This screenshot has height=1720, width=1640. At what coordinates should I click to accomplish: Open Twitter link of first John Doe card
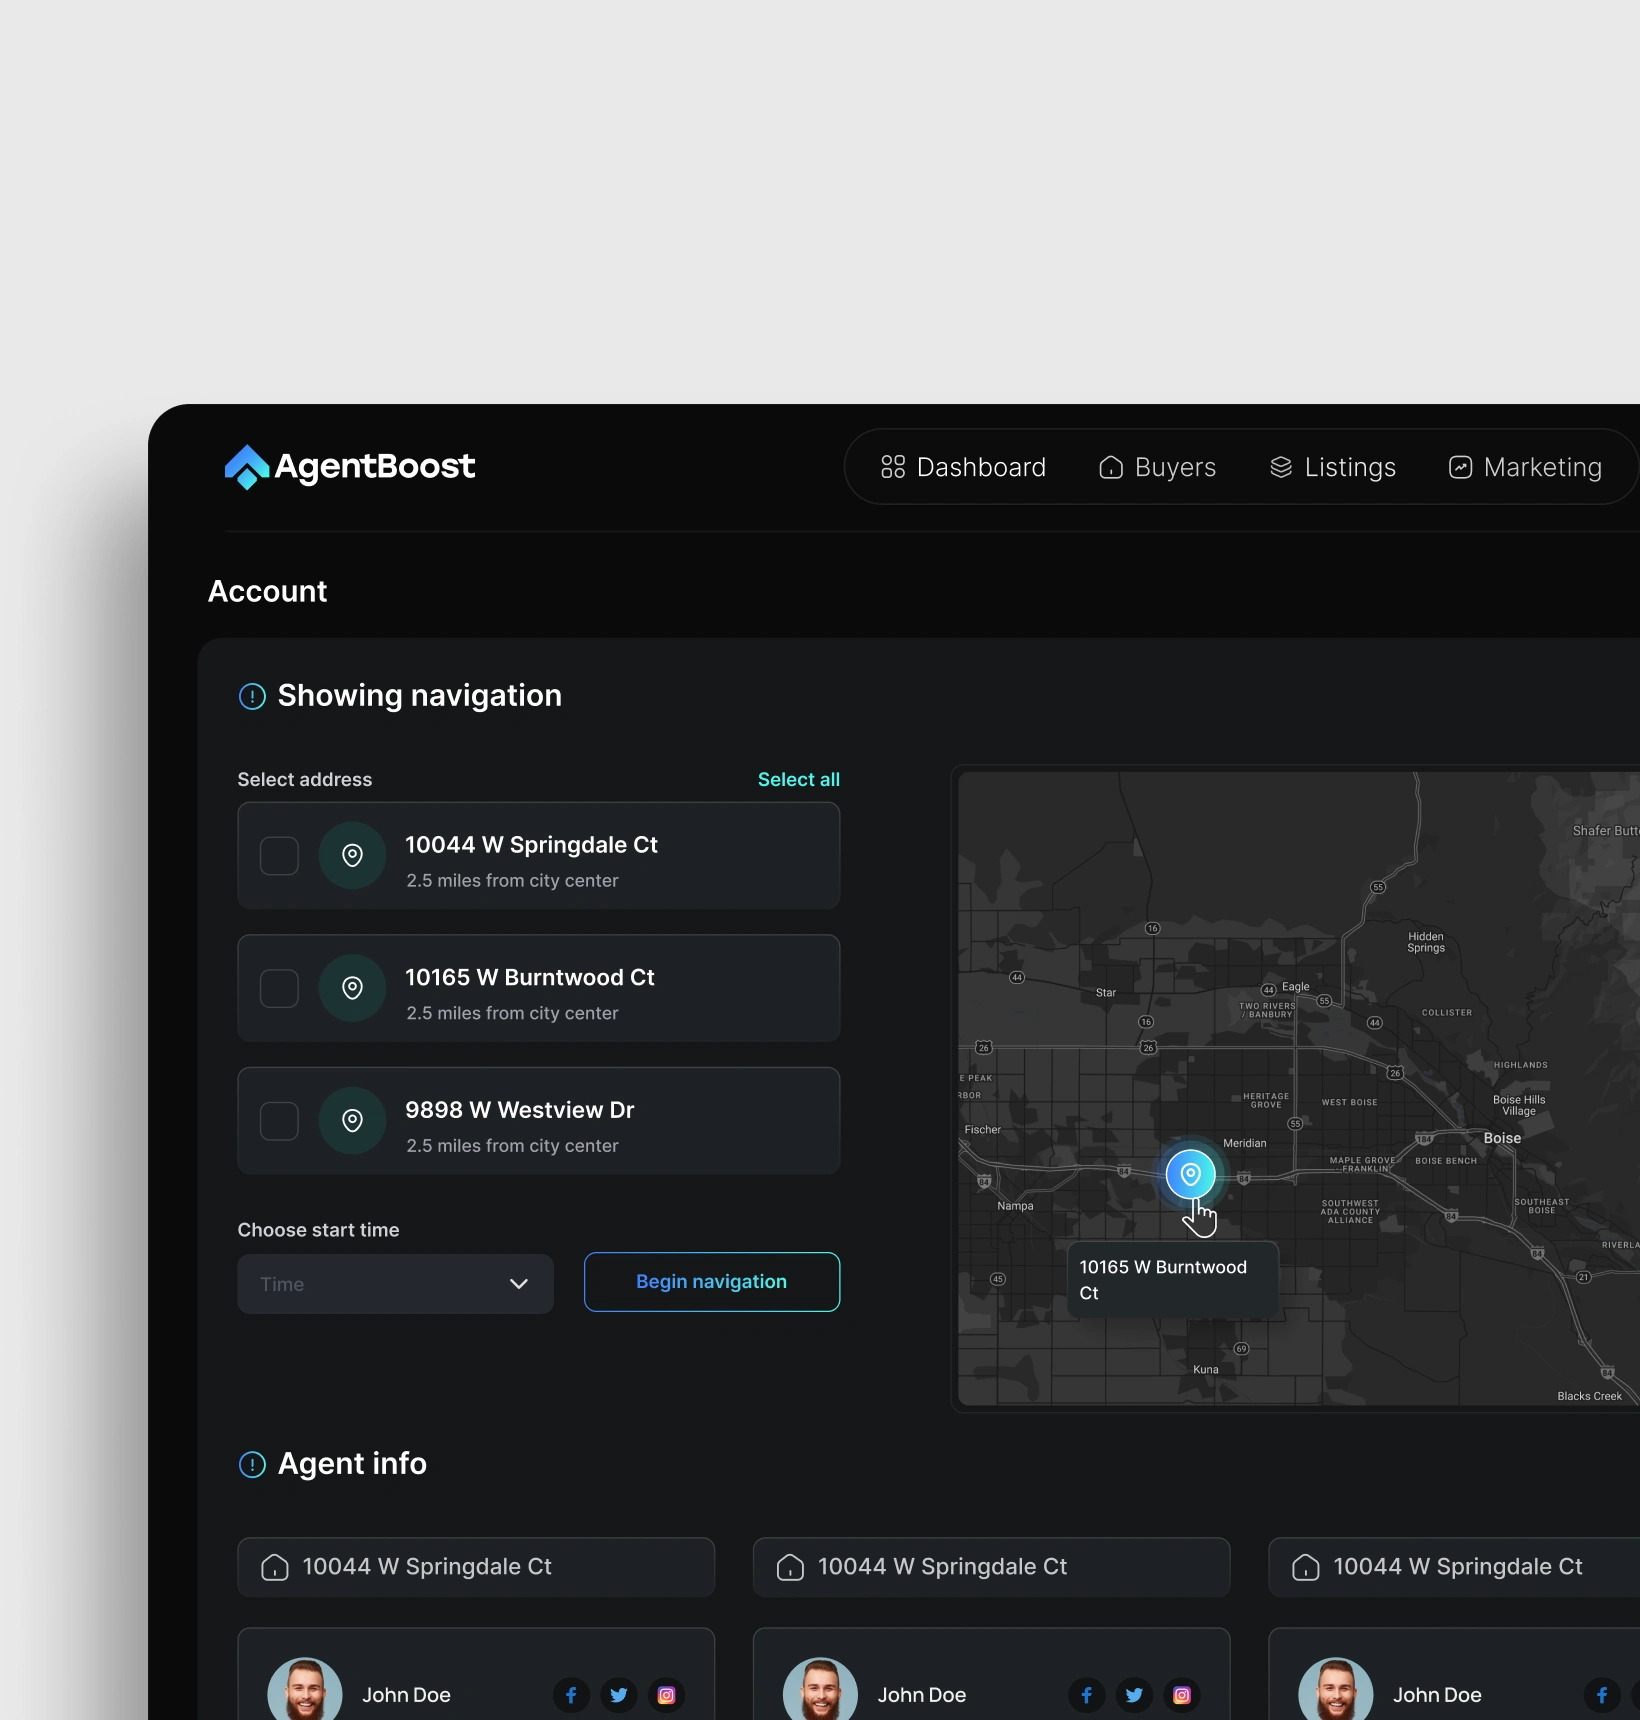click(x=619, y=1695)
